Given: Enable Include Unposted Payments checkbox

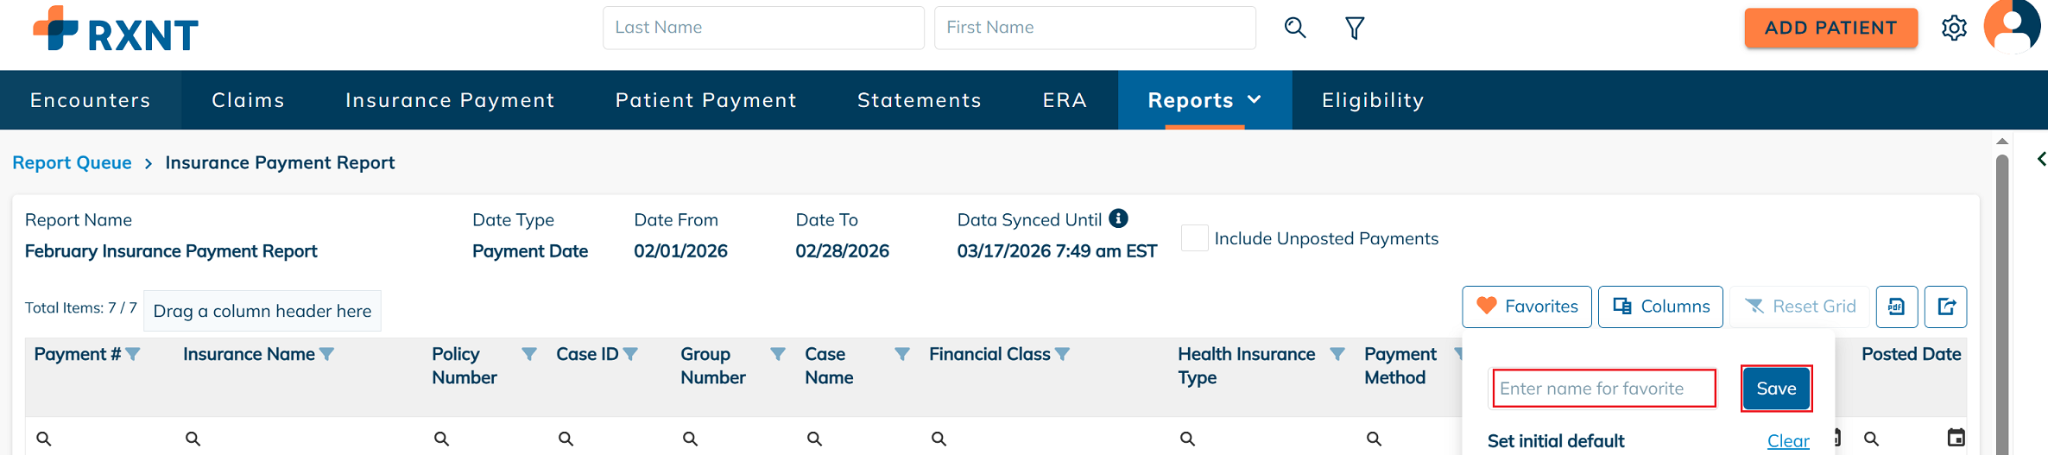Looking at the screenshot, I should click(x=1194, y=238).
